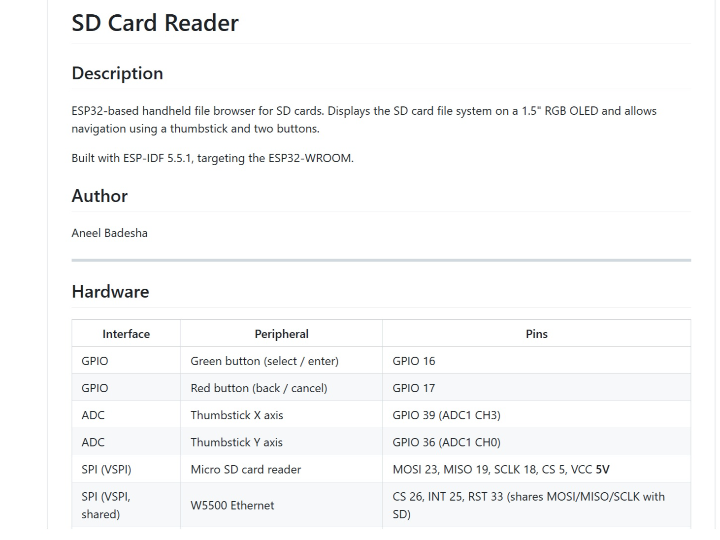Select the "Description" section heading

click(117, 73)
